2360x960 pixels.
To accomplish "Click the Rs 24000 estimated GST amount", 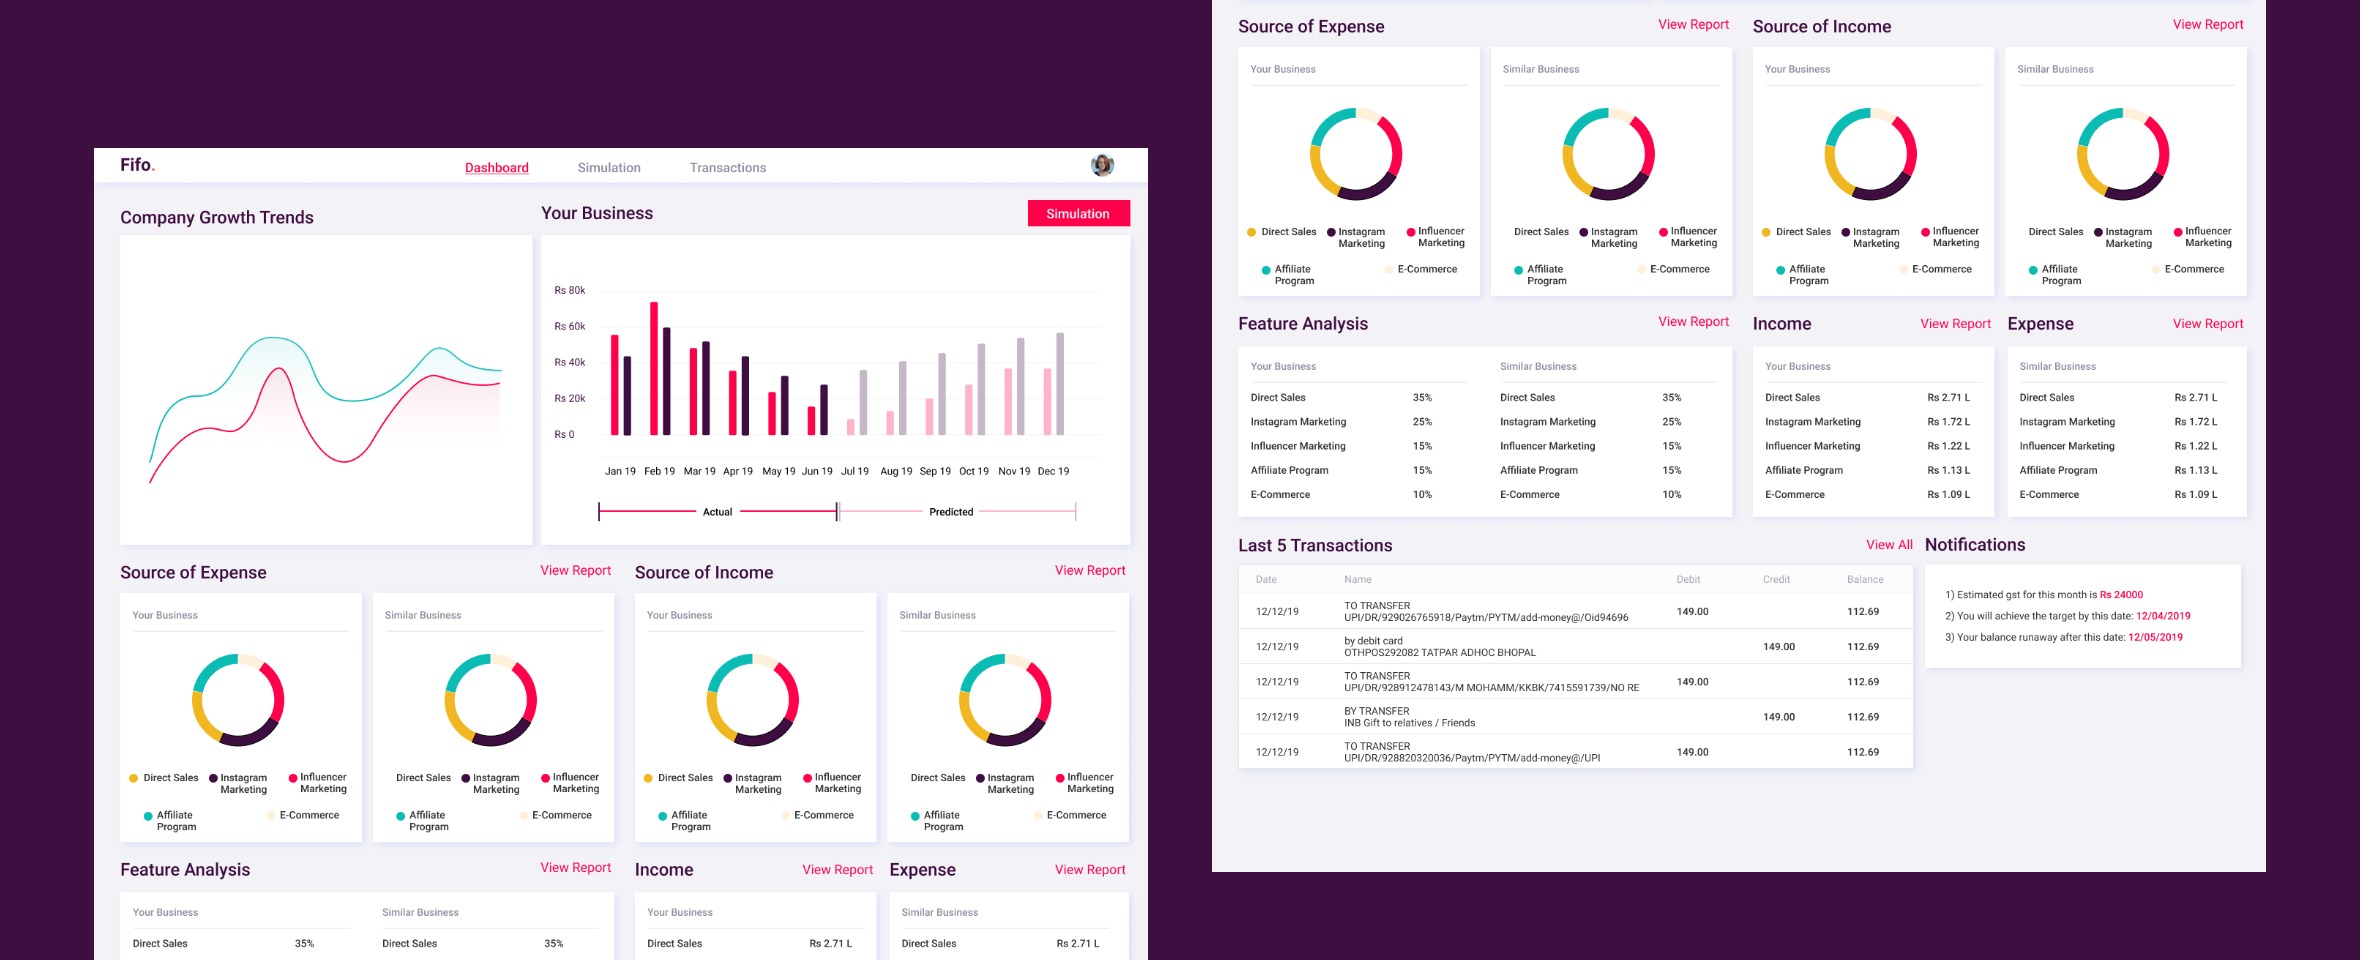I will (2121, 595).
